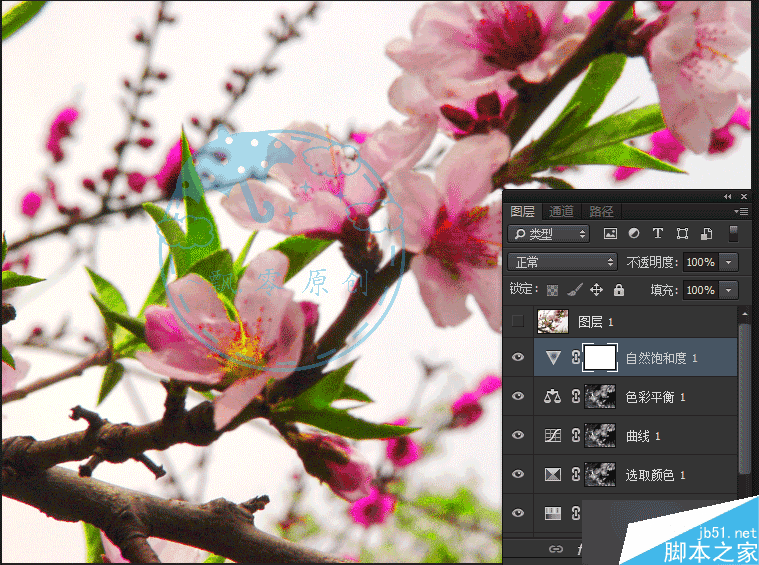This screenshot has height=565, width=759.
Task: Hide the 曲线 1 layer
Action: [518, 435]
